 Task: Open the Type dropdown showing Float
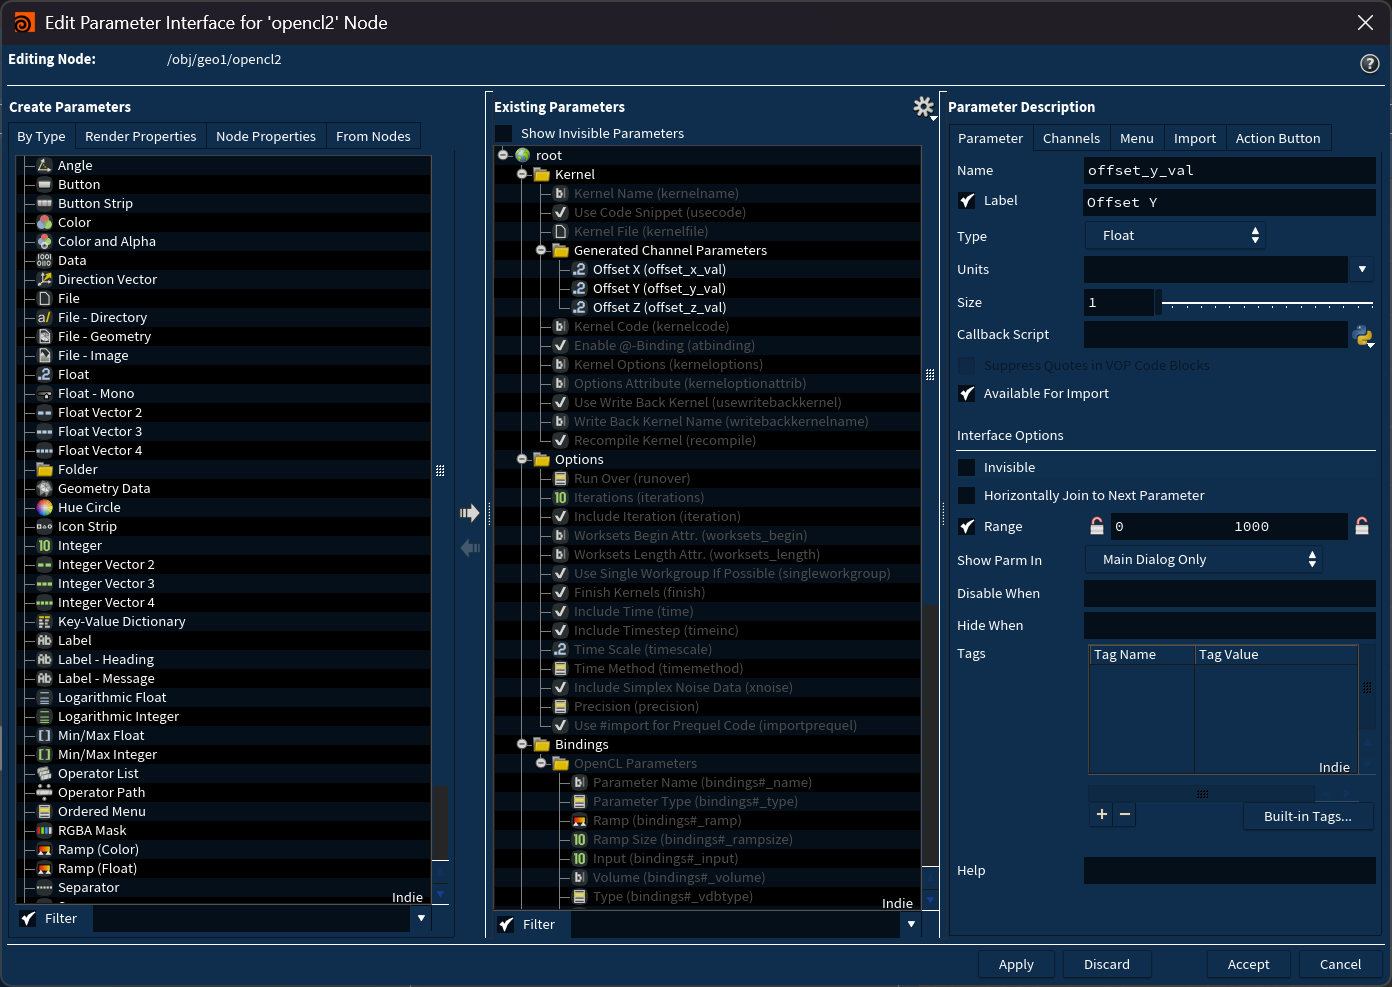(1175, 234)
